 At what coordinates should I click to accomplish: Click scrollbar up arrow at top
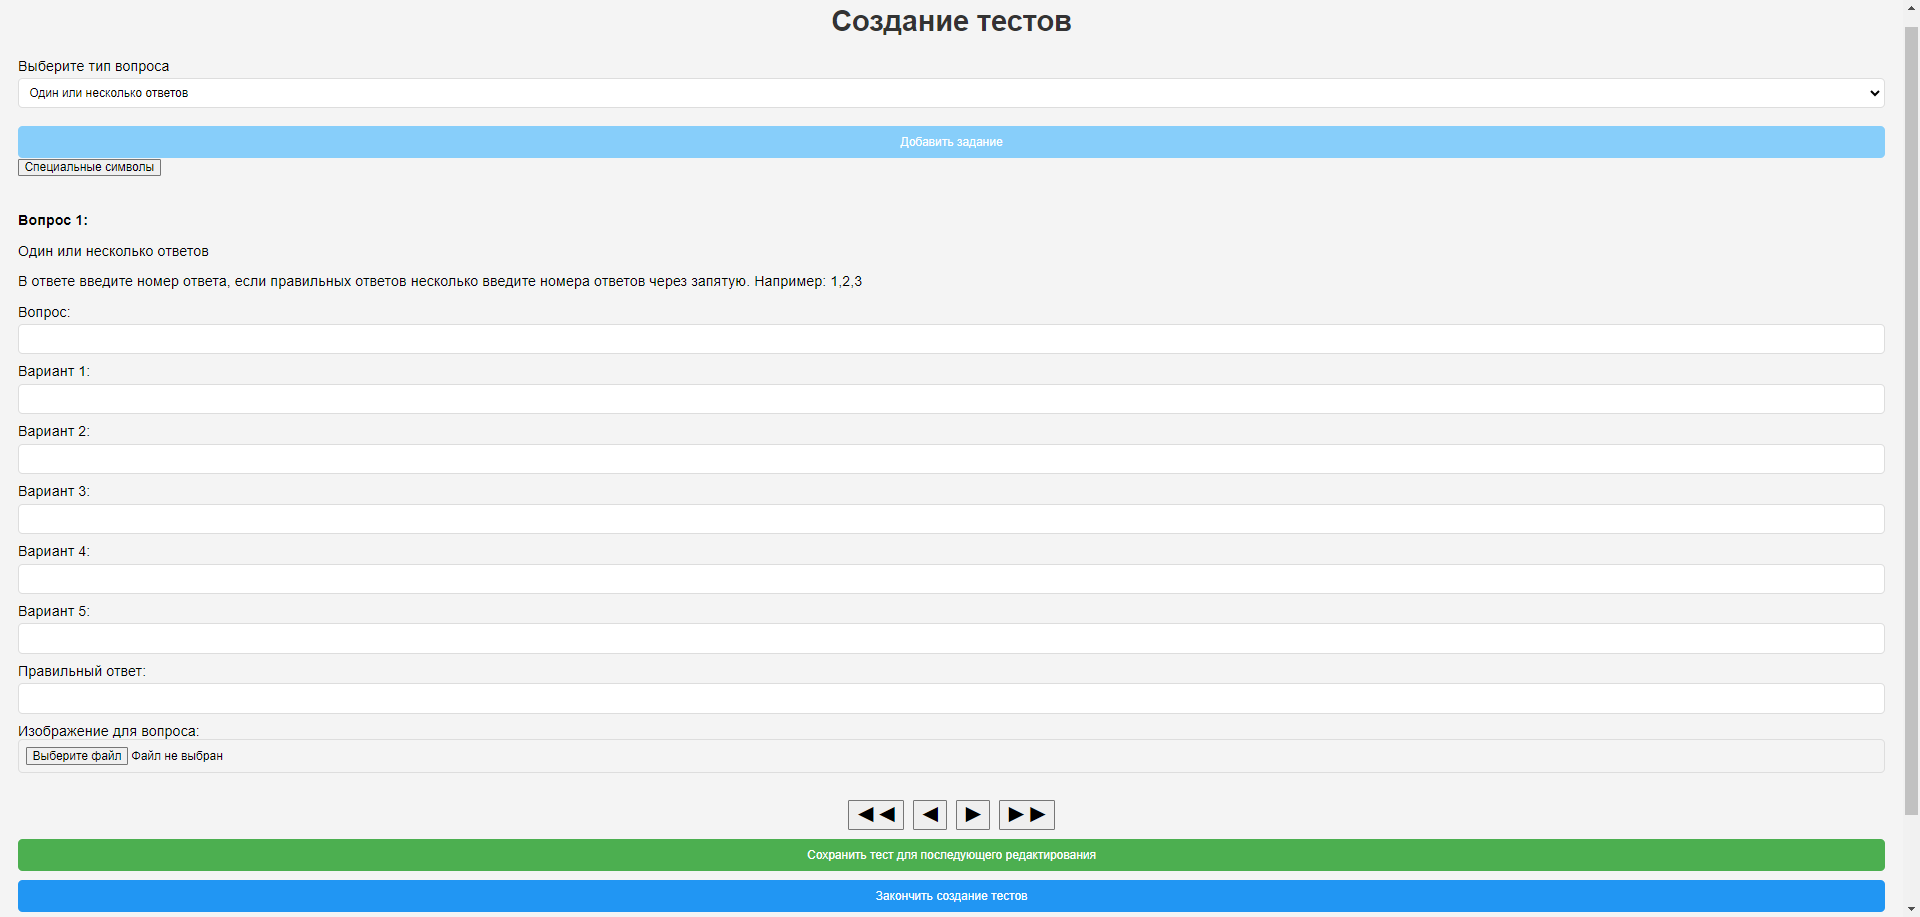click(x=1911, y=7)
